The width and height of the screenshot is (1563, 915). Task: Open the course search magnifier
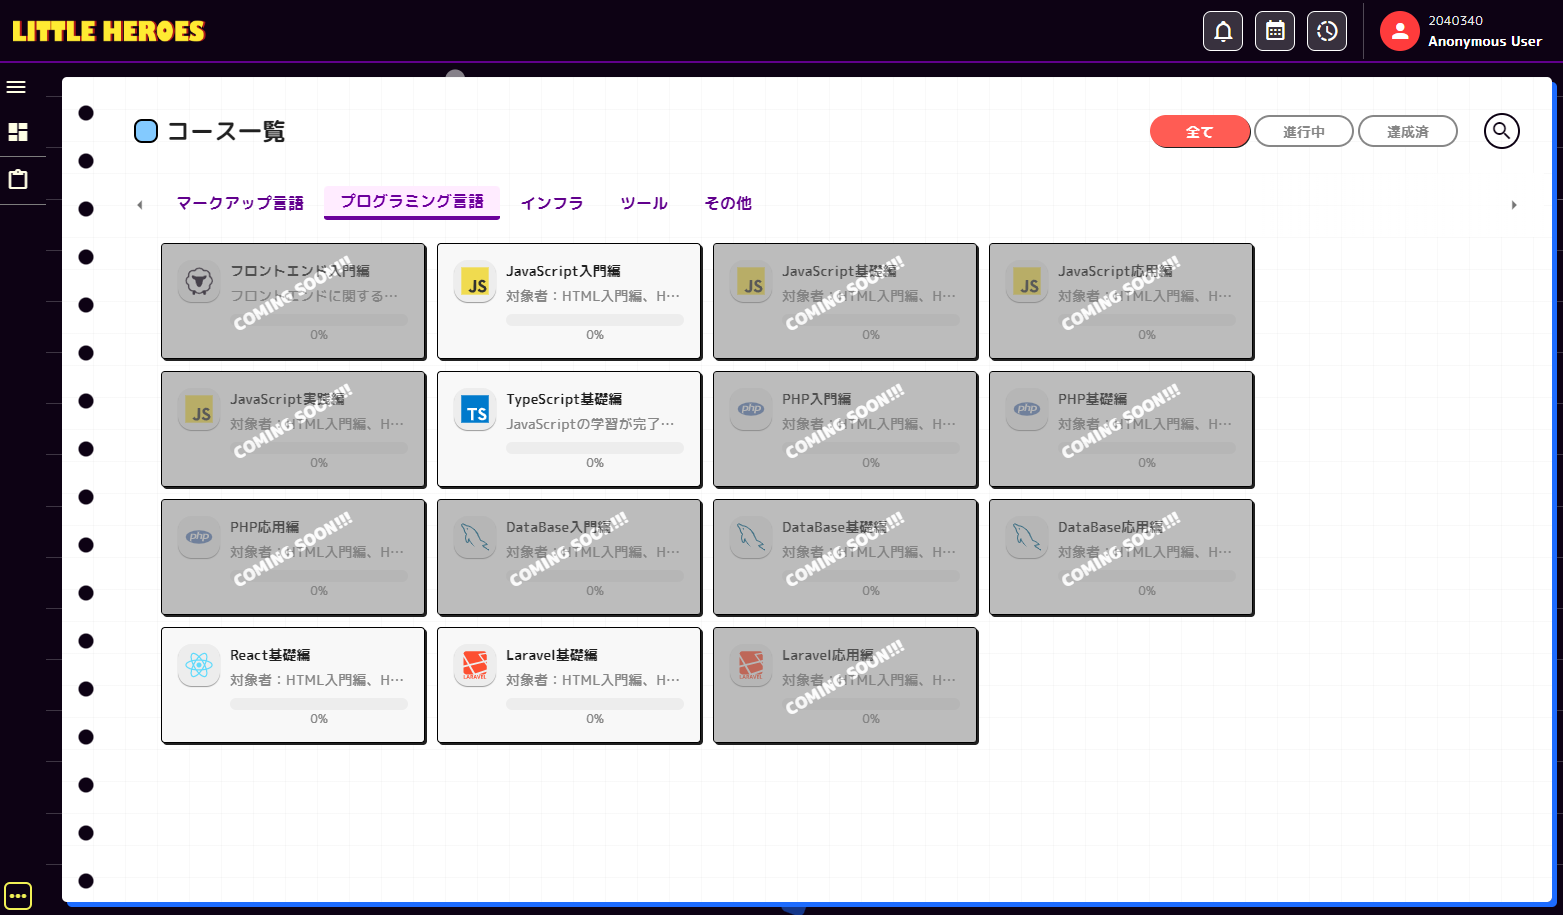point(1501,131)
